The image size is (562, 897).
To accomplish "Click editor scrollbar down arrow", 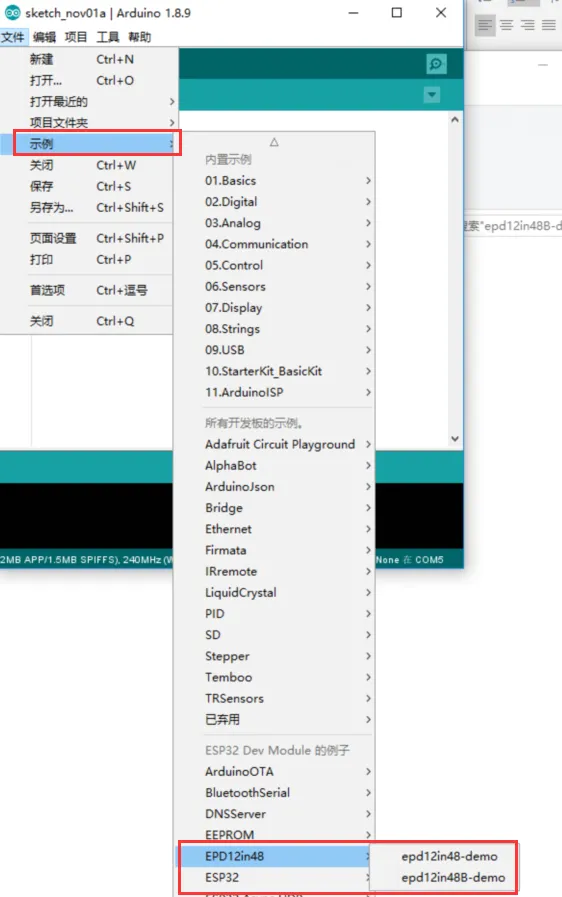I will (x=455, y=439).
